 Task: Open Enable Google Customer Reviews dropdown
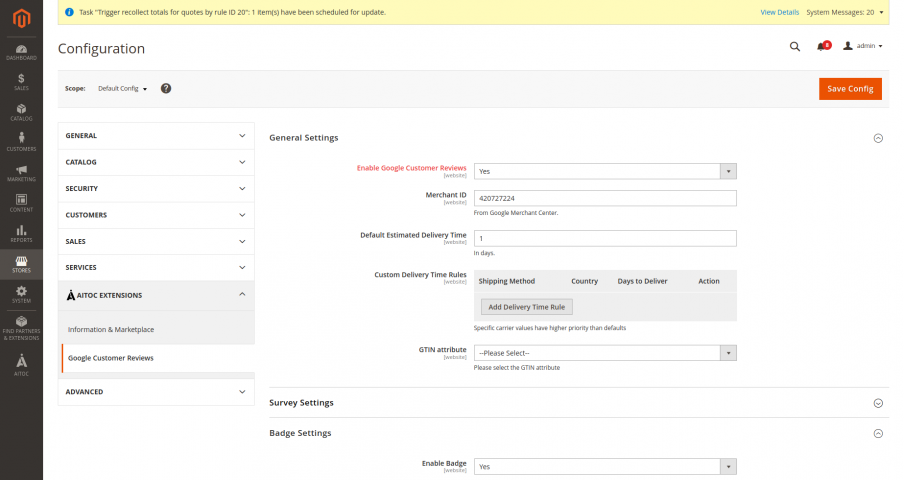coord(605,171)
